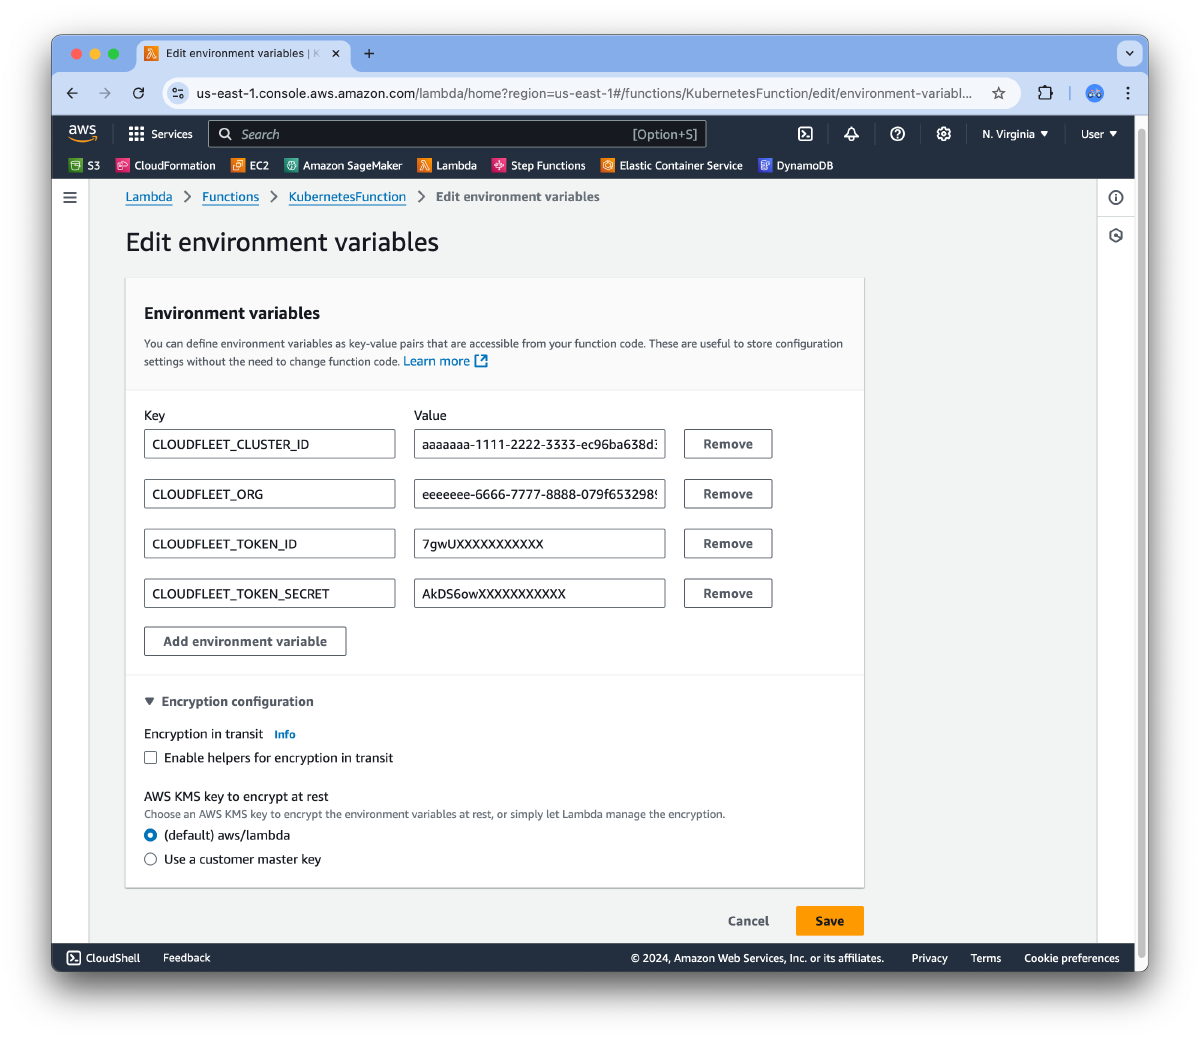Bookmark this page with the star

tap(998, 93)
